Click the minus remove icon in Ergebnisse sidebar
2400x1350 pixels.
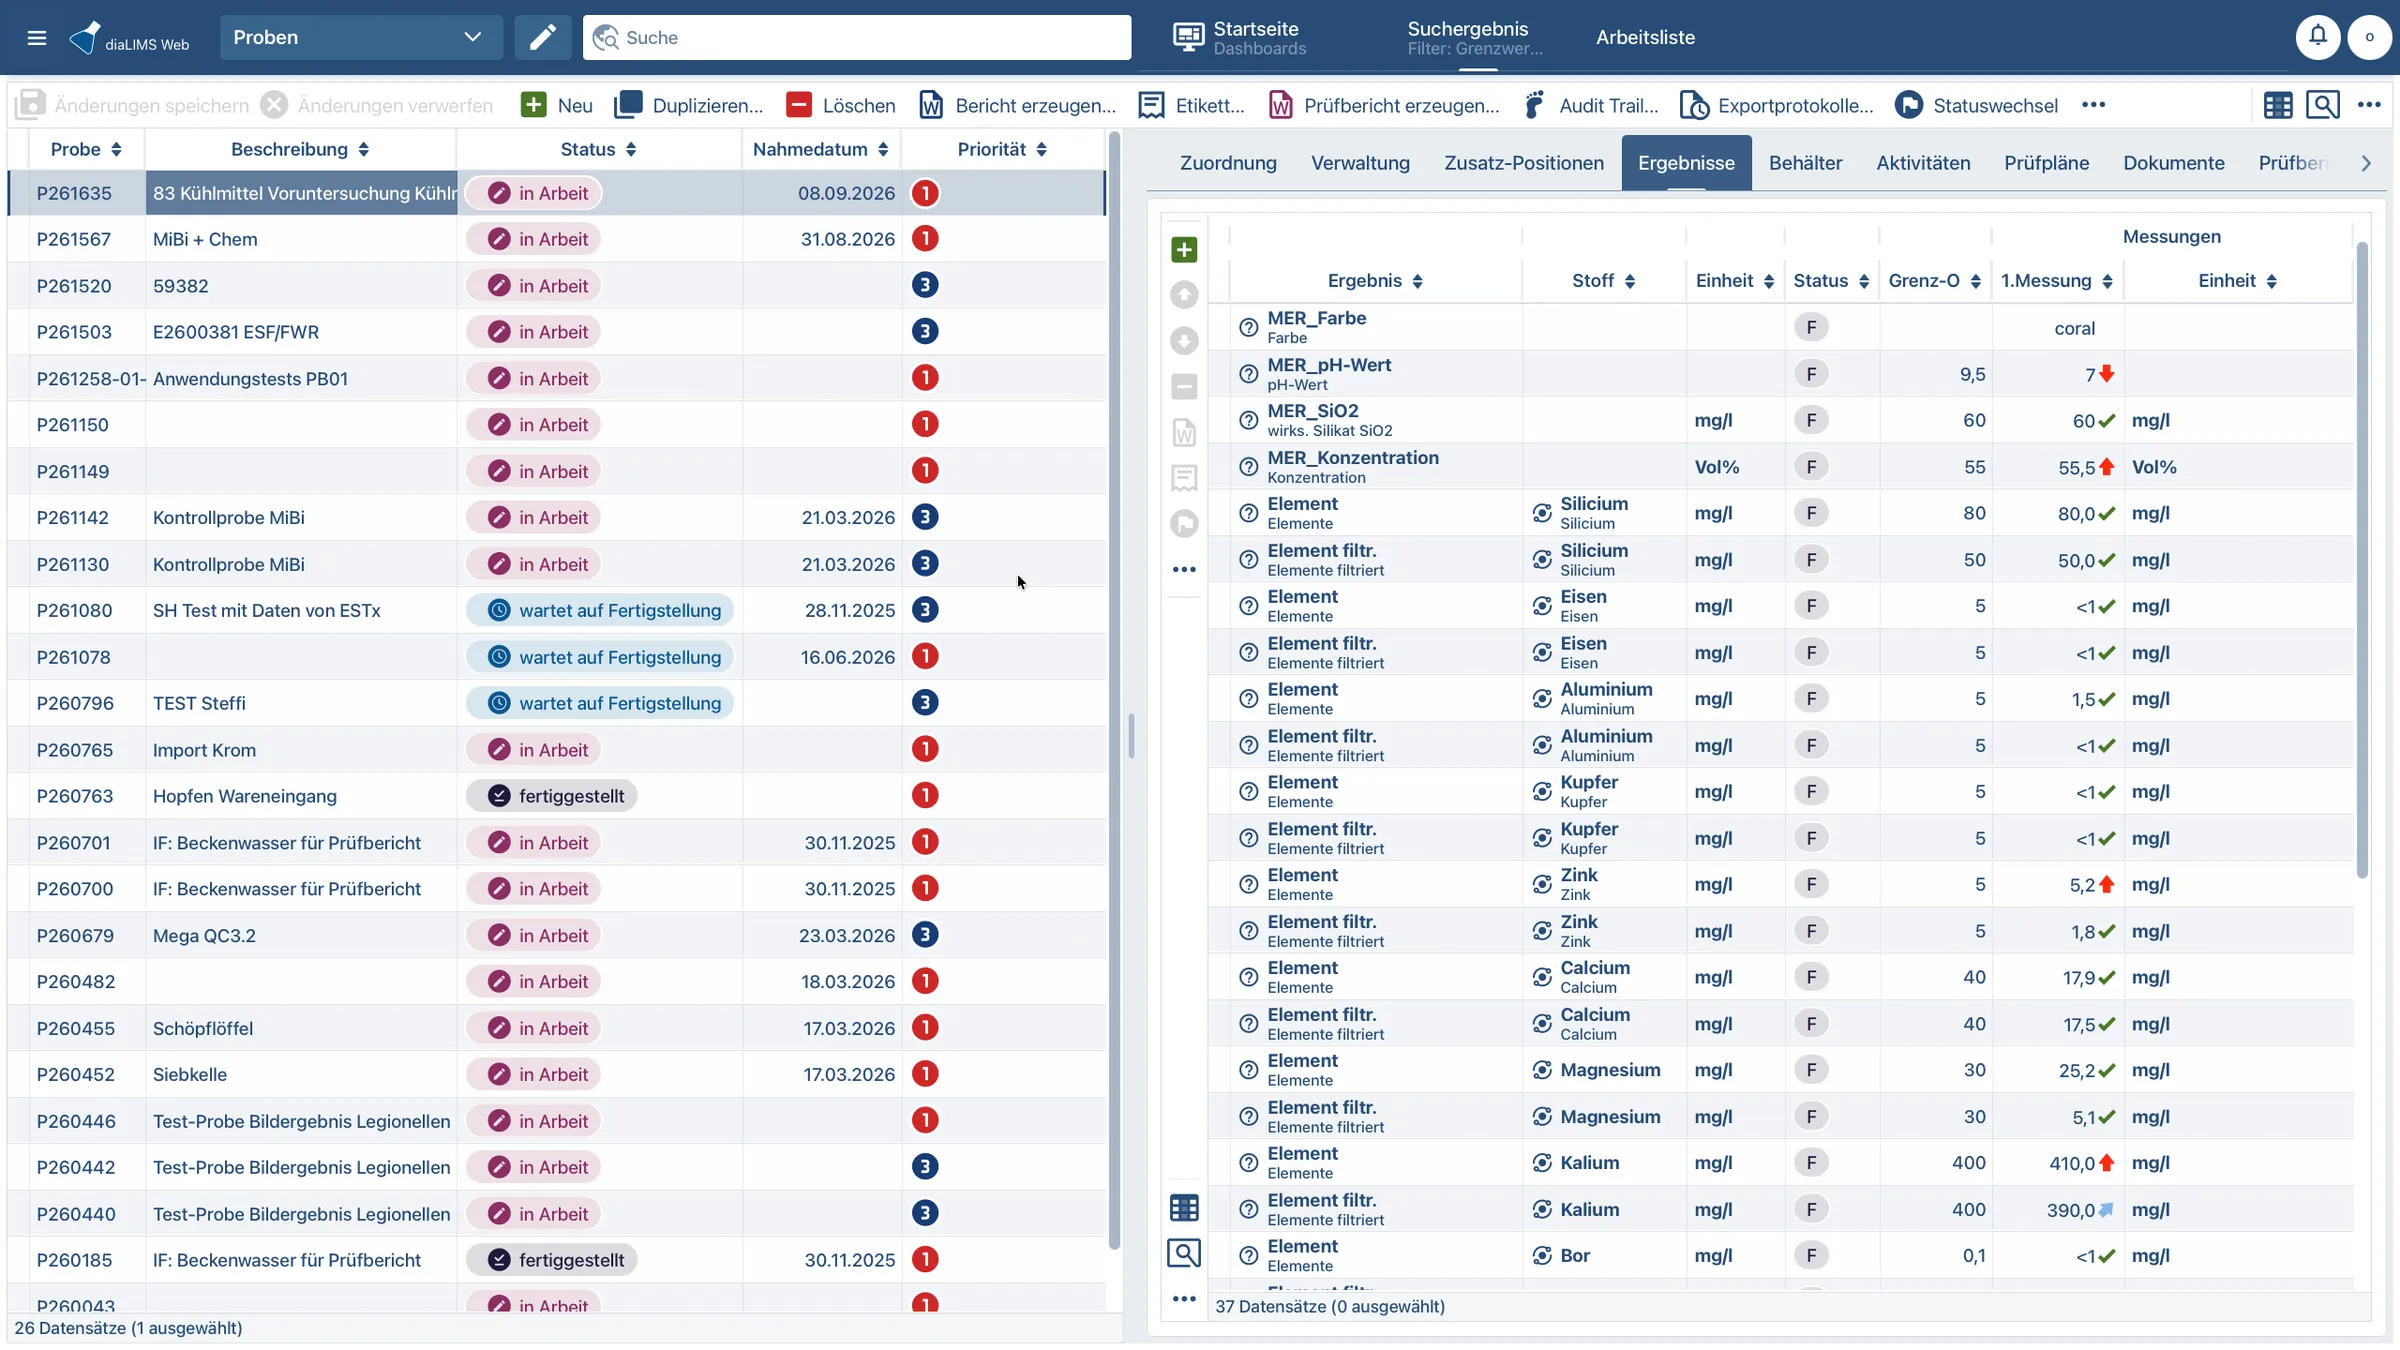(x=1184, y=387)
